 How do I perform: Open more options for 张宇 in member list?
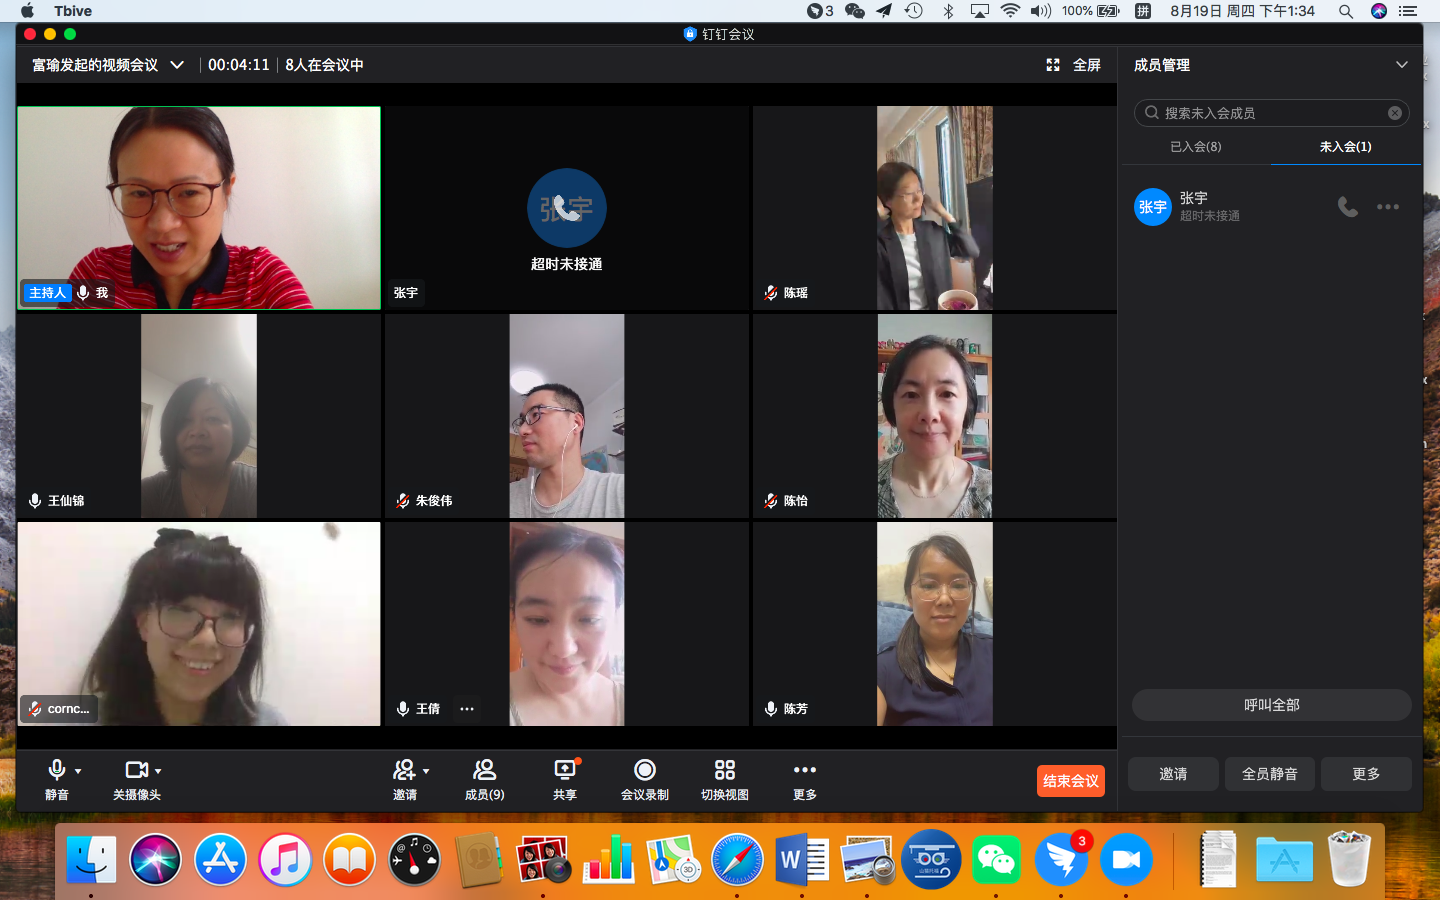[x=1388, y=207]
